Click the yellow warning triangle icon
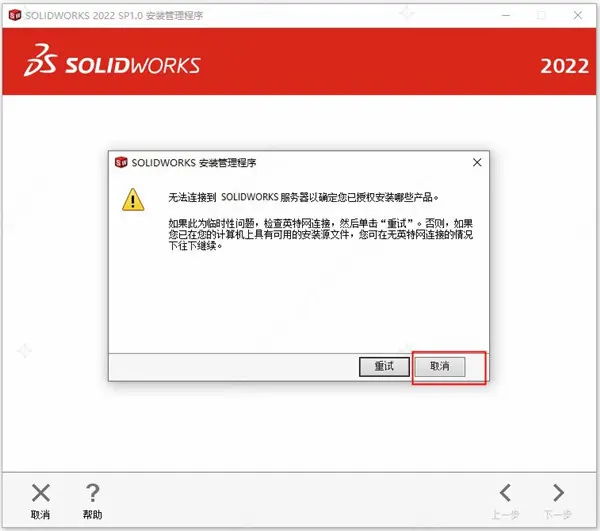This screenshot has width=600, height=531. [133, 200]
